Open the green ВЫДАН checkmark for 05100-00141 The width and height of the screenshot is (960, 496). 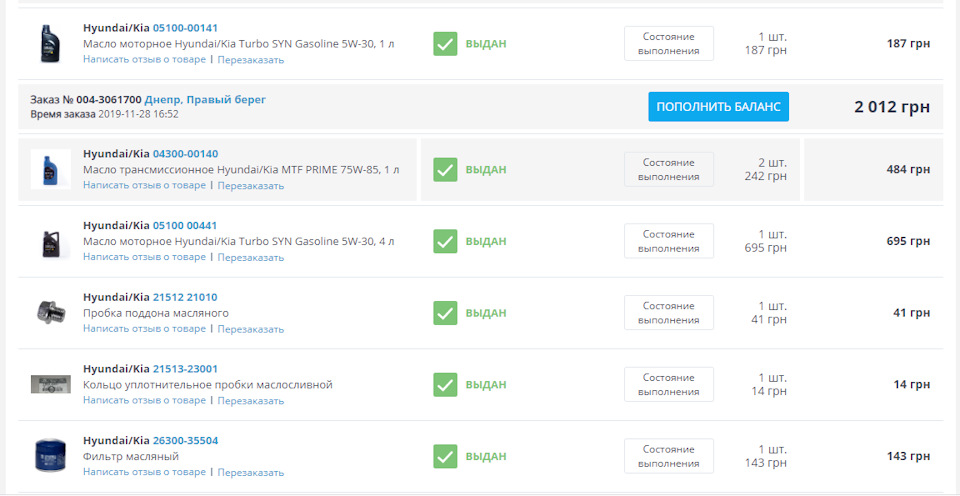(445, 44)
